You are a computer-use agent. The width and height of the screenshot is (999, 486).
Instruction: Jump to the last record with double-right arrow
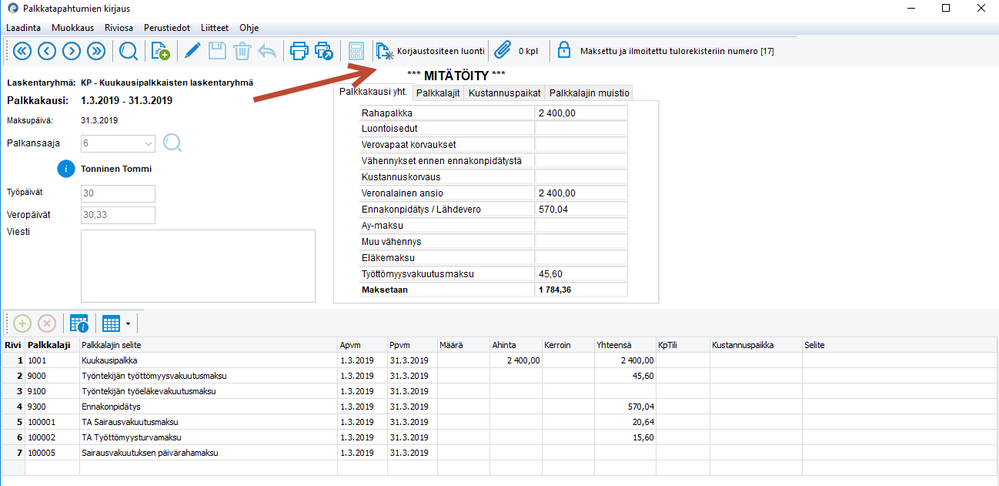click(96, 51)
